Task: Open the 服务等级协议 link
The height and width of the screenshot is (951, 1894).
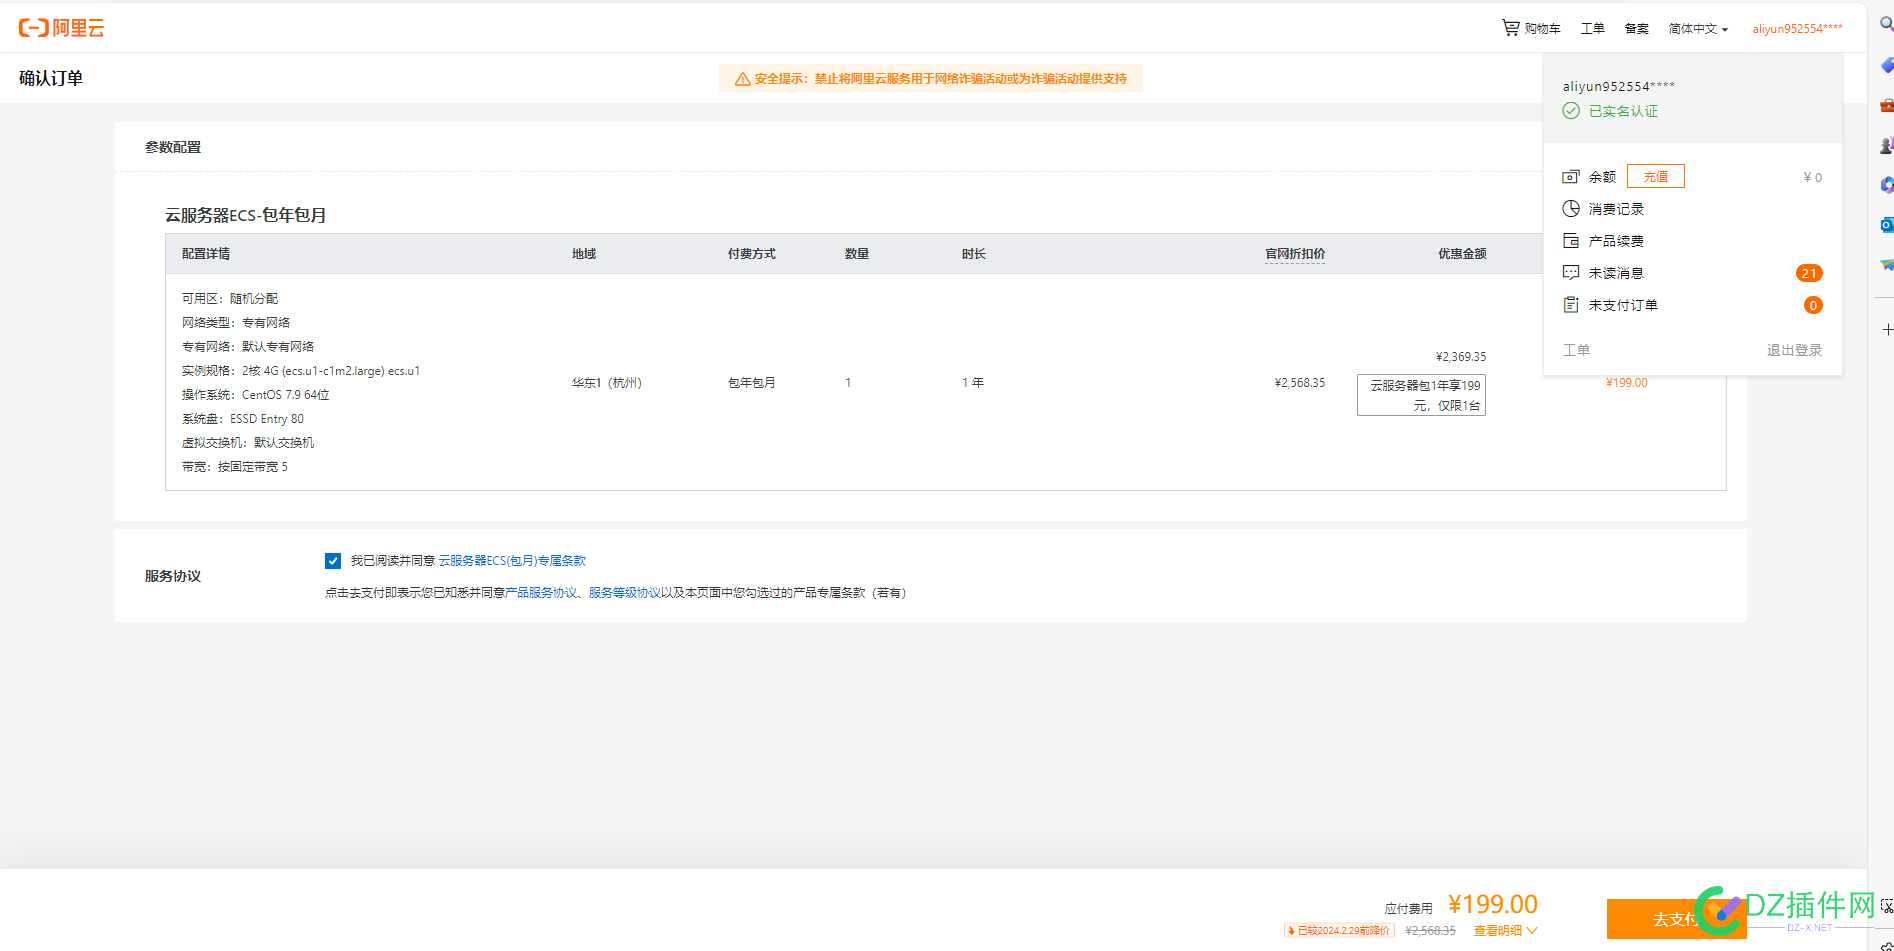Action: pos(625,593)
